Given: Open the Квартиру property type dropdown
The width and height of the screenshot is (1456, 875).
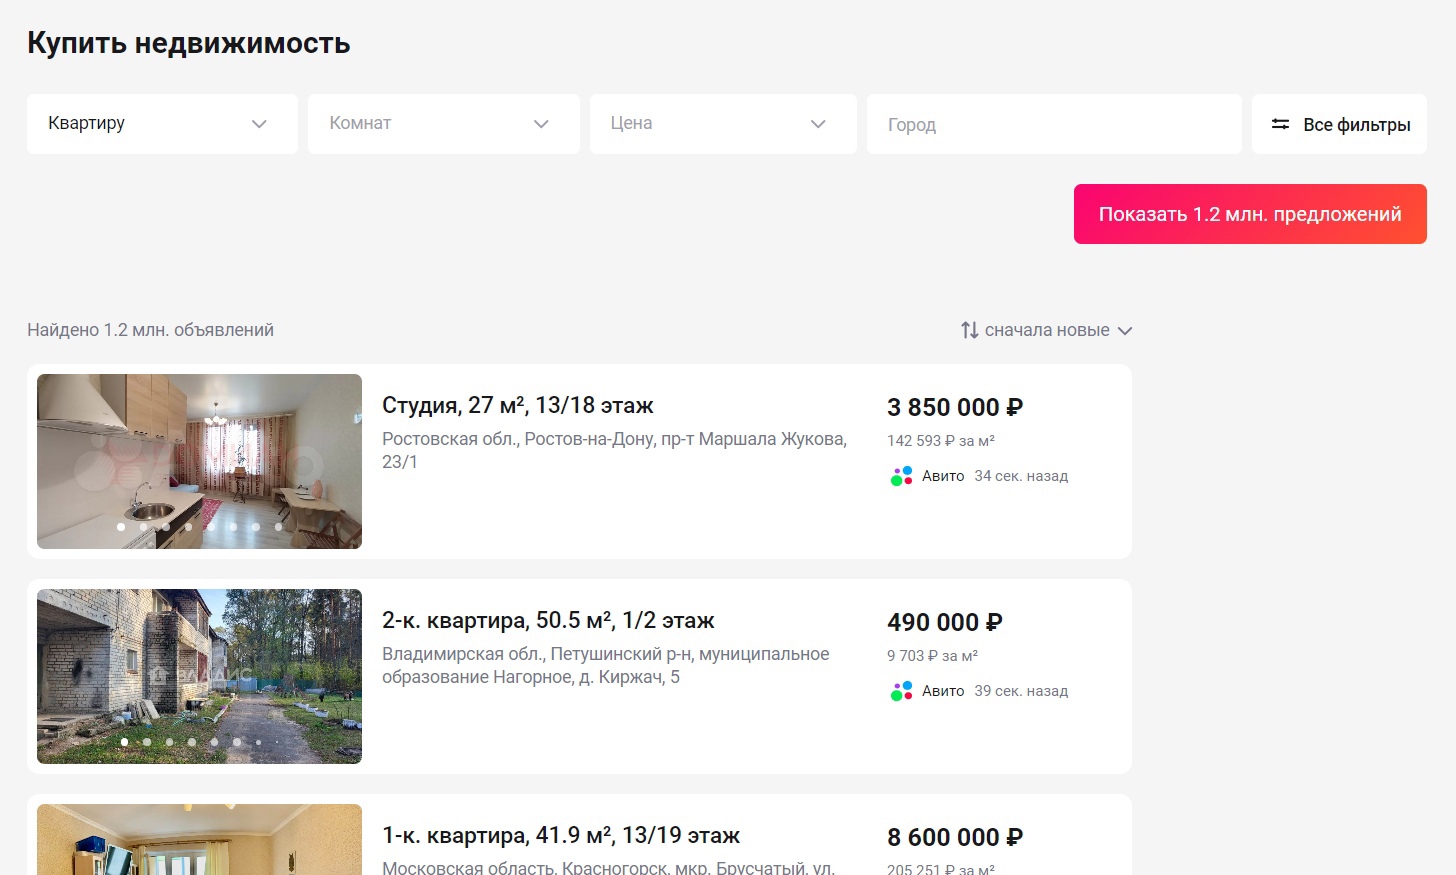Looking at the screenshot, I should [162, 124].
